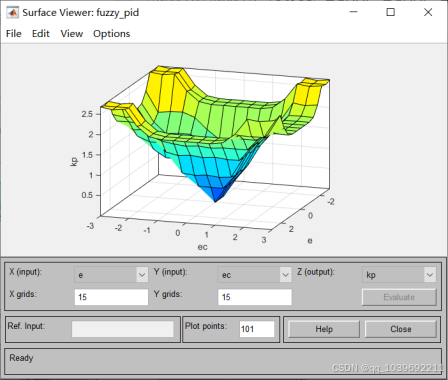Close the Surface Viewer window
The height and width of the screenshot is (380, 448).
[428, 12]
